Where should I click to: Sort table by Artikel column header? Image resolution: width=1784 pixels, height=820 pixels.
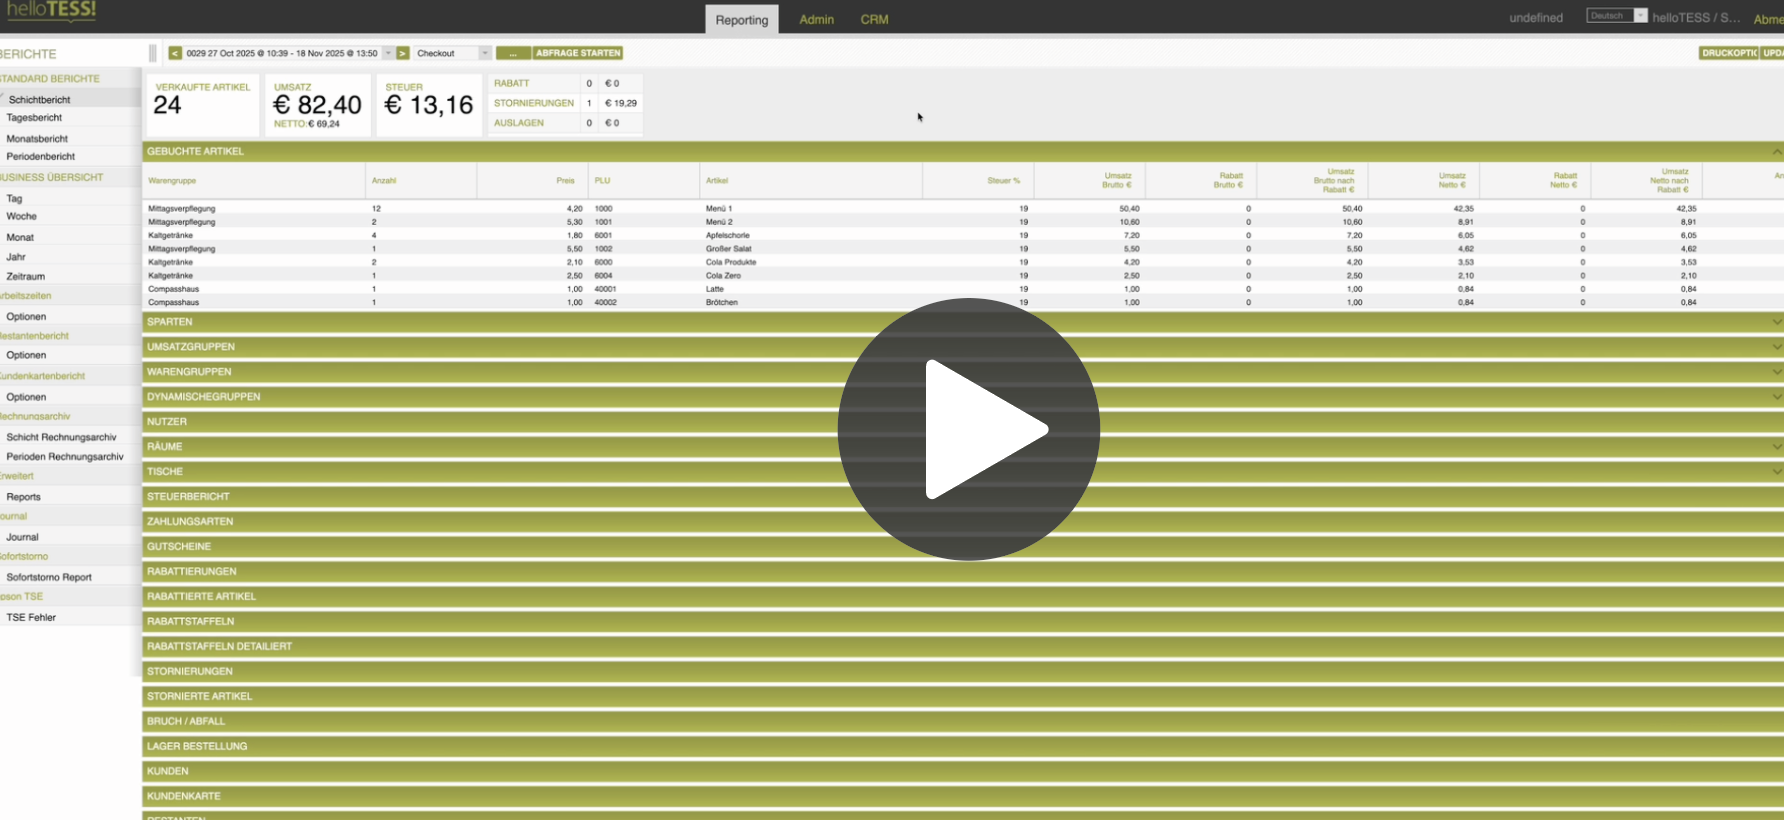click(x=717, y=181)
